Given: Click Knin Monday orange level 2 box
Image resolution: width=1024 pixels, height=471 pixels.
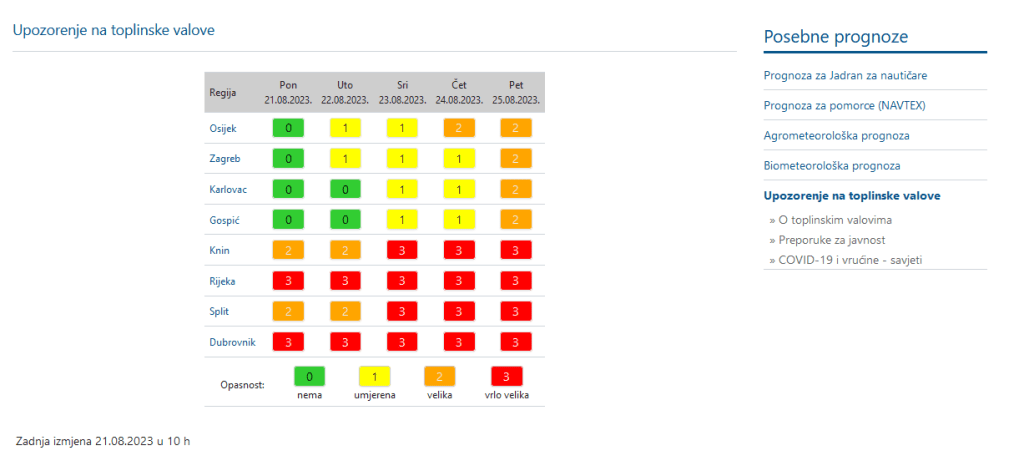Looking at the screenshot, I should 289,250.
